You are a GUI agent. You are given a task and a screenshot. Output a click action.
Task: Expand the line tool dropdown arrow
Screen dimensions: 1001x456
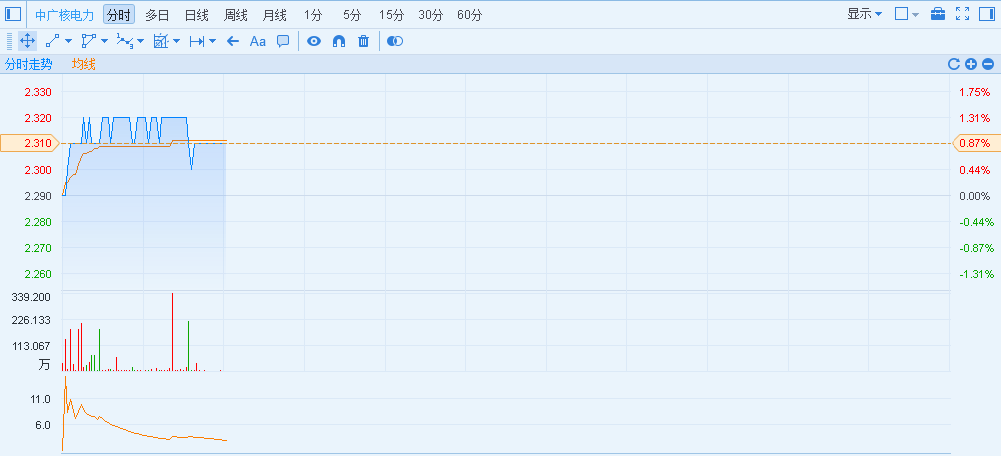[x=68, y=42]
